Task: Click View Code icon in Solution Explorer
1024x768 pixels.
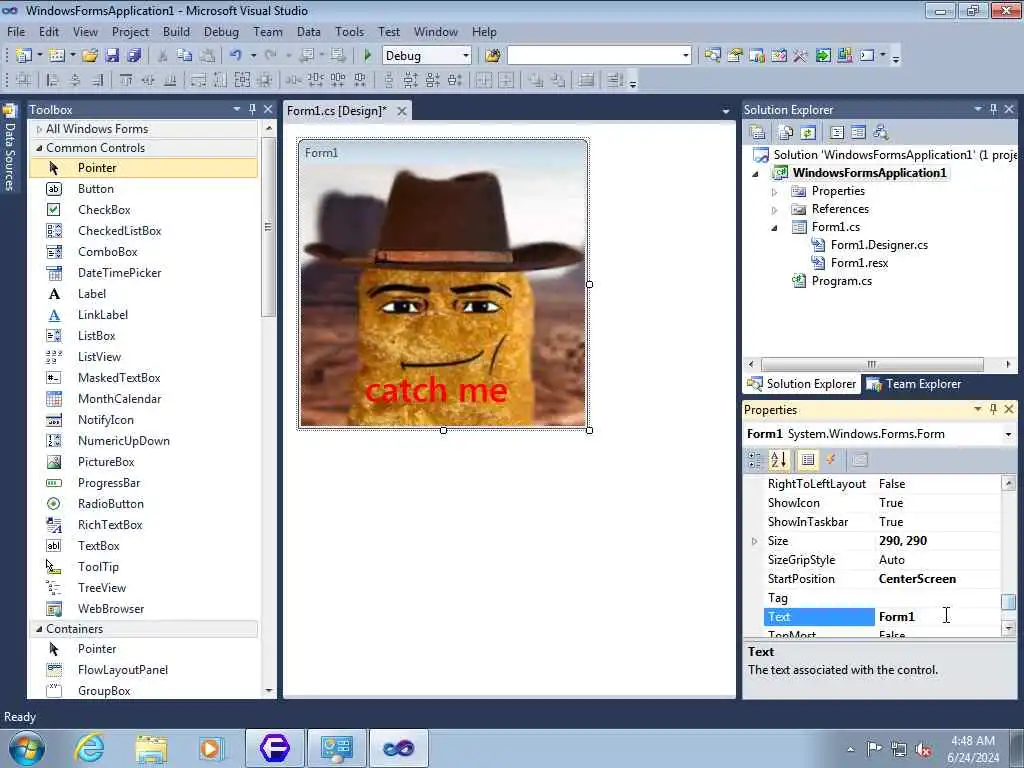Action: point(837,133)
